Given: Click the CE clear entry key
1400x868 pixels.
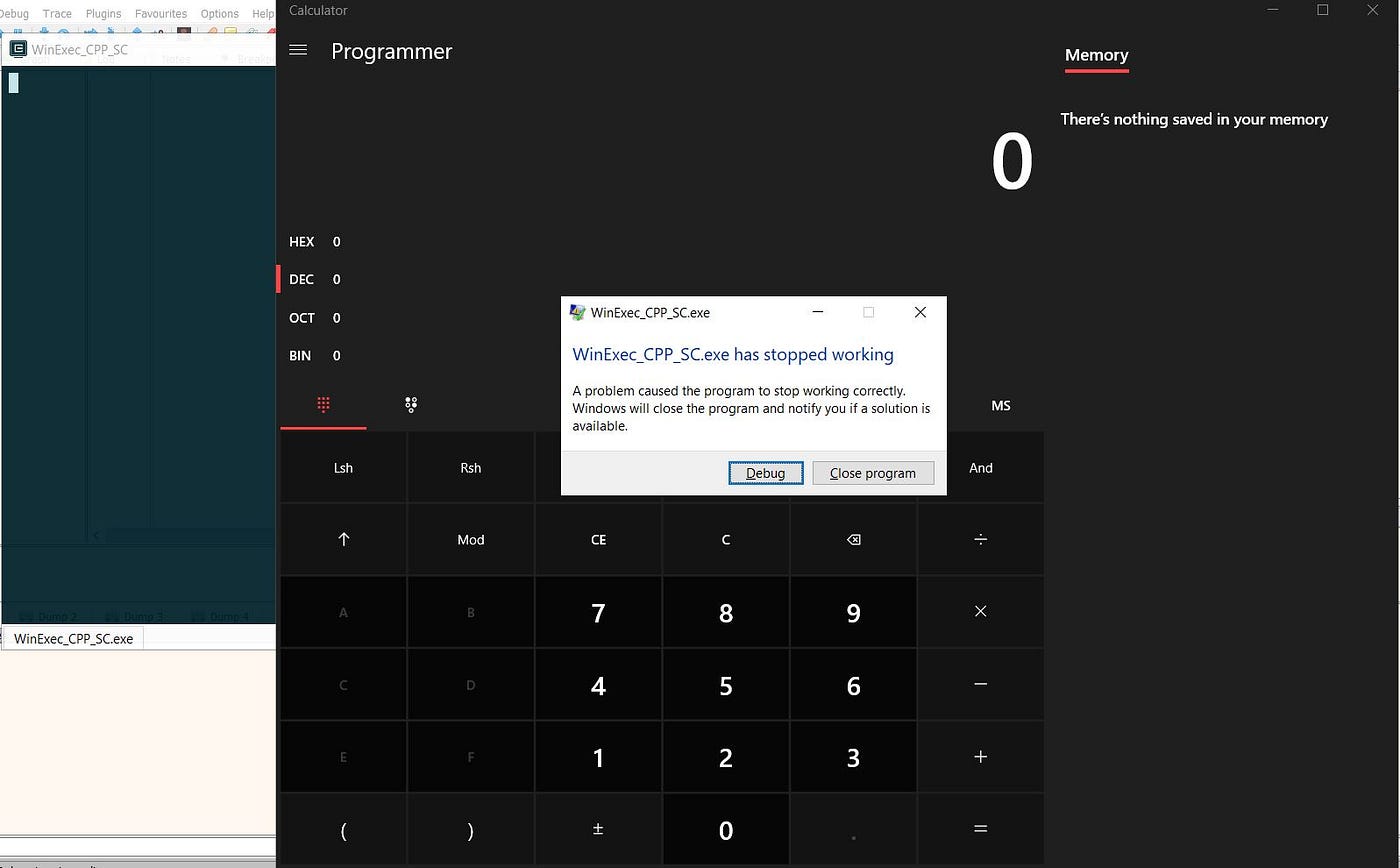Looking at the screenshot, I should [x=598, y=539].
